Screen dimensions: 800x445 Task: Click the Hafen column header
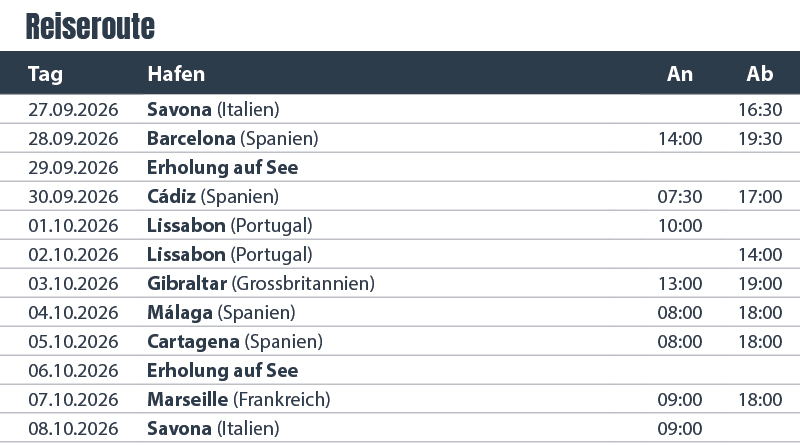(176, 74)
